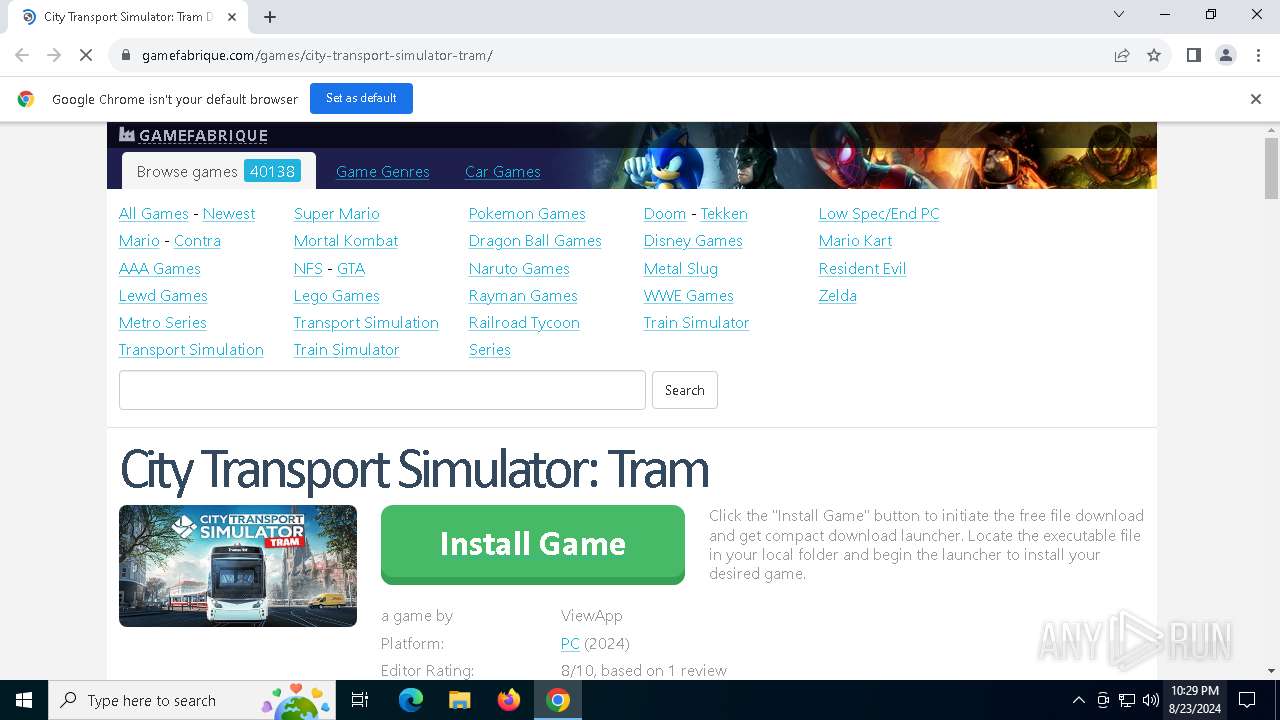Open the WWE Games link
Image resolution: width=1280 pixels, height=720 pixels.
[x=689, y=296]
